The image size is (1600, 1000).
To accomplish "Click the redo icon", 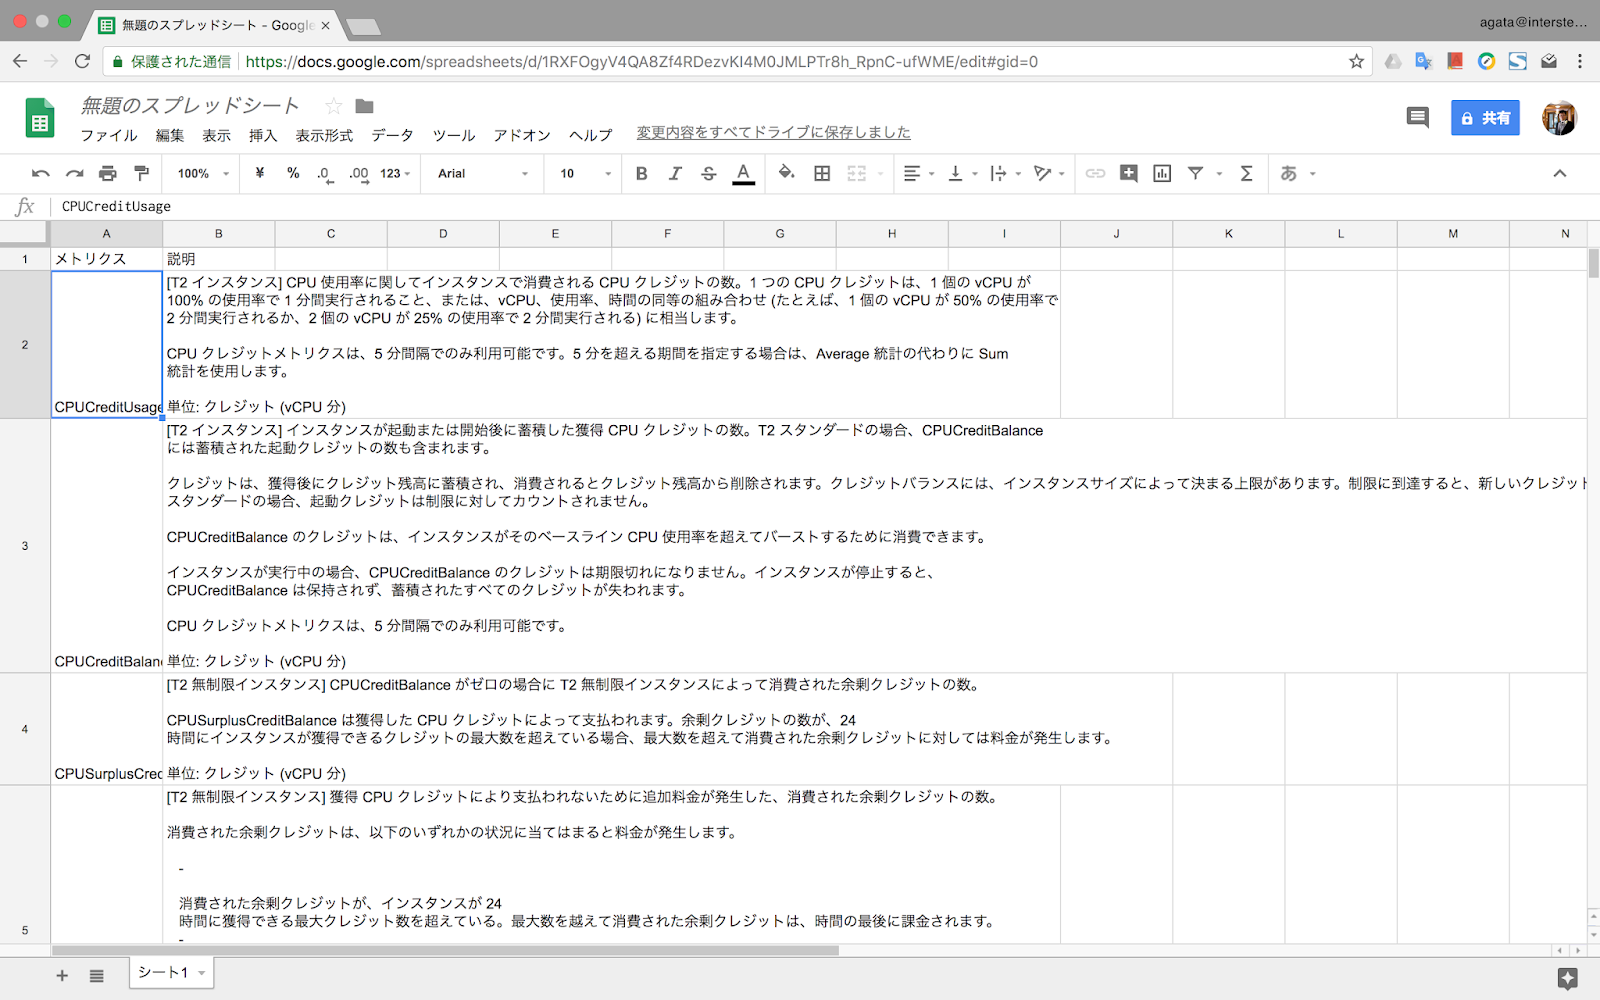I will (74, 174).
